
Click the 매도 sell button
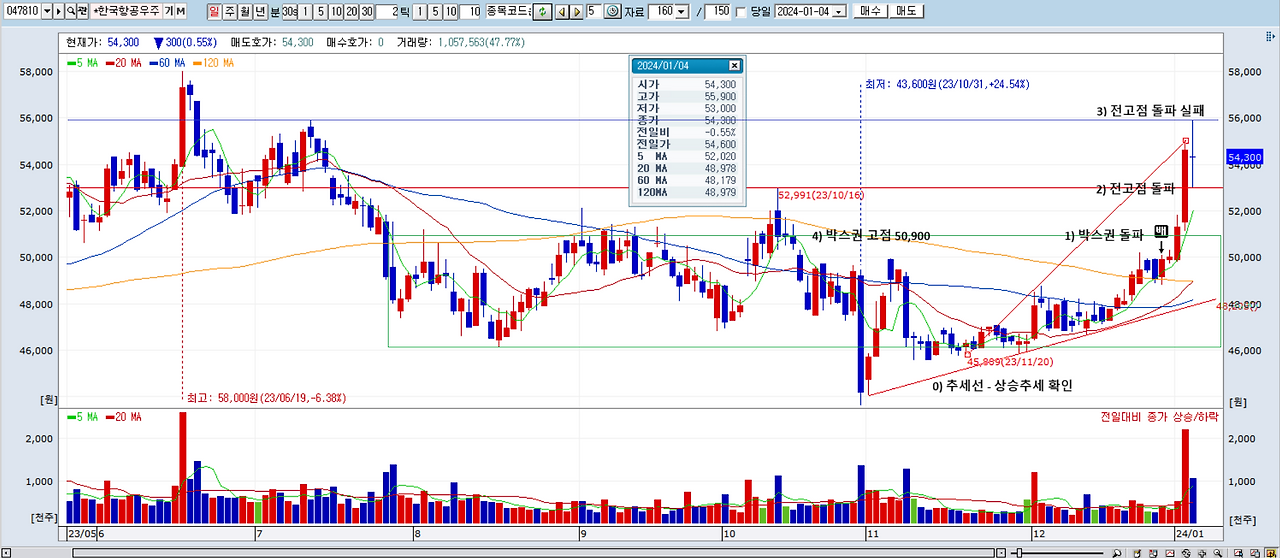pos(906,11)
